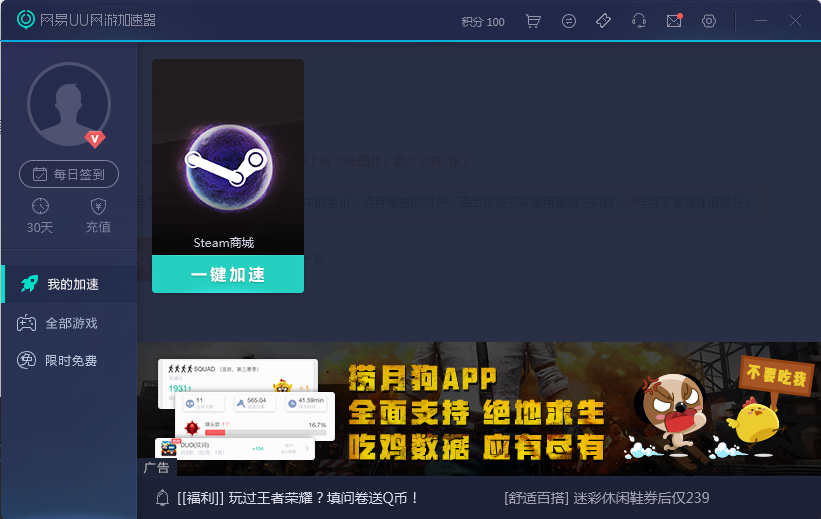The image size is (821, 519).
Task: Open the shopping cart icon in title bar
Action: click(x=533, y=21)
